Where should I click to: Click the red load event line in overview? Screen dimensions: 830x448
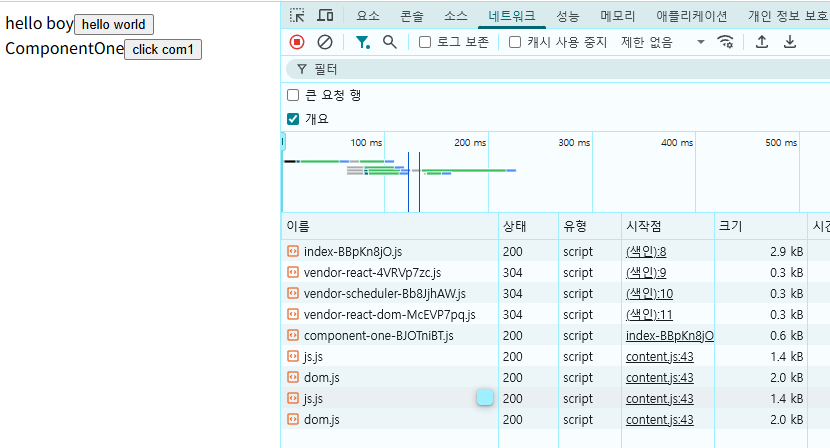[419, 182]
